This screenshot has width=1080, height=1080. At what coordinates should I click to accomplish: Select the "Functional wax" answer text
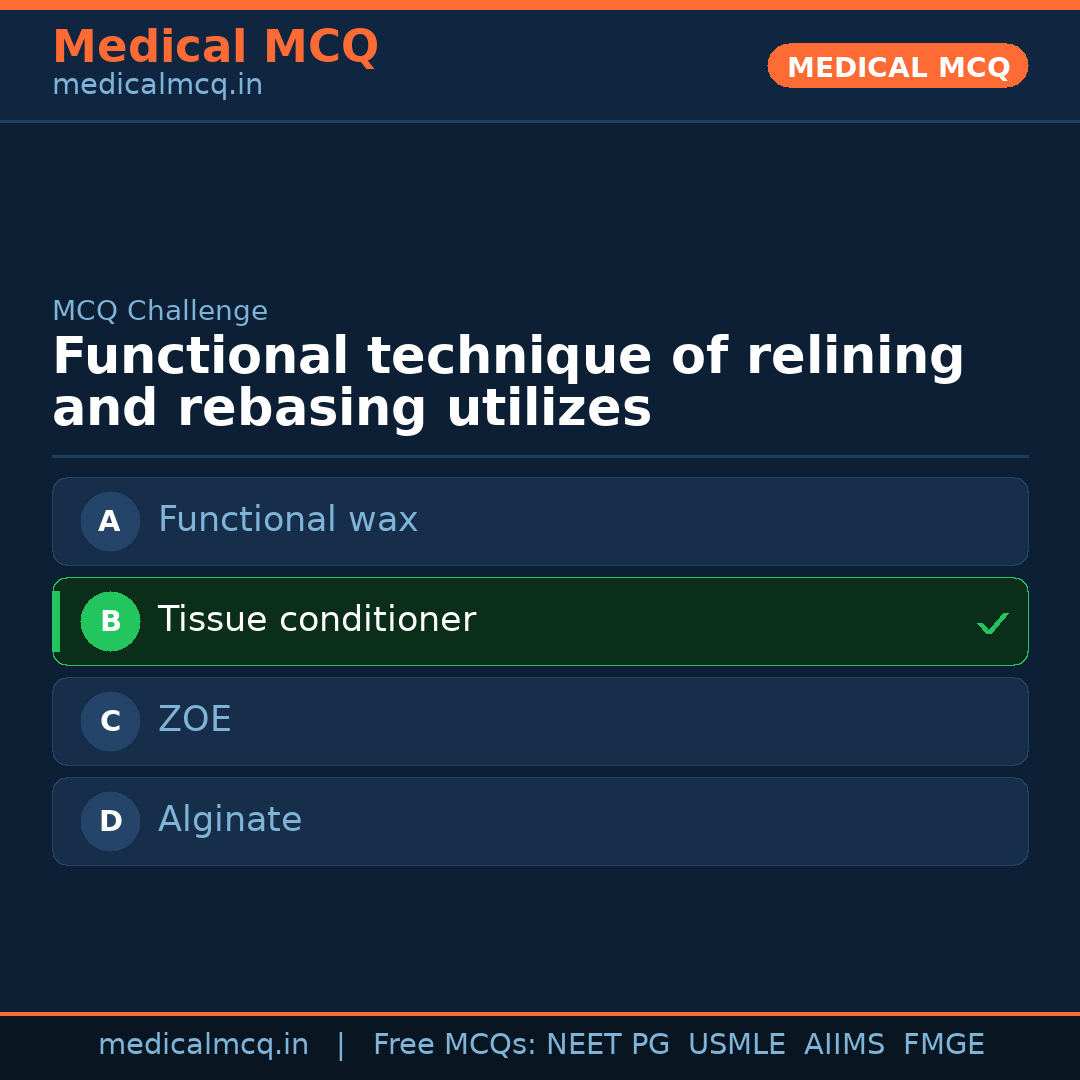click(x=288, y=520)
